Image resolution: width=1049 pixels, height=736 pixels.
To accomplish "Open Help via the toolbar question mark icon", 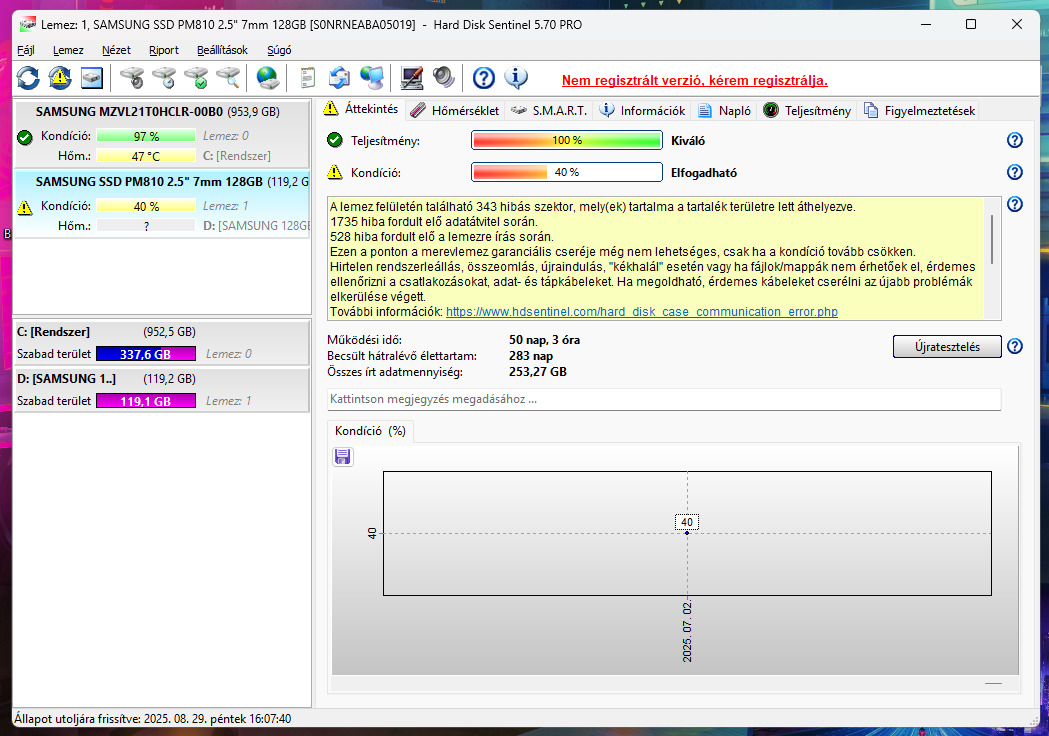I will pos(484,78).
